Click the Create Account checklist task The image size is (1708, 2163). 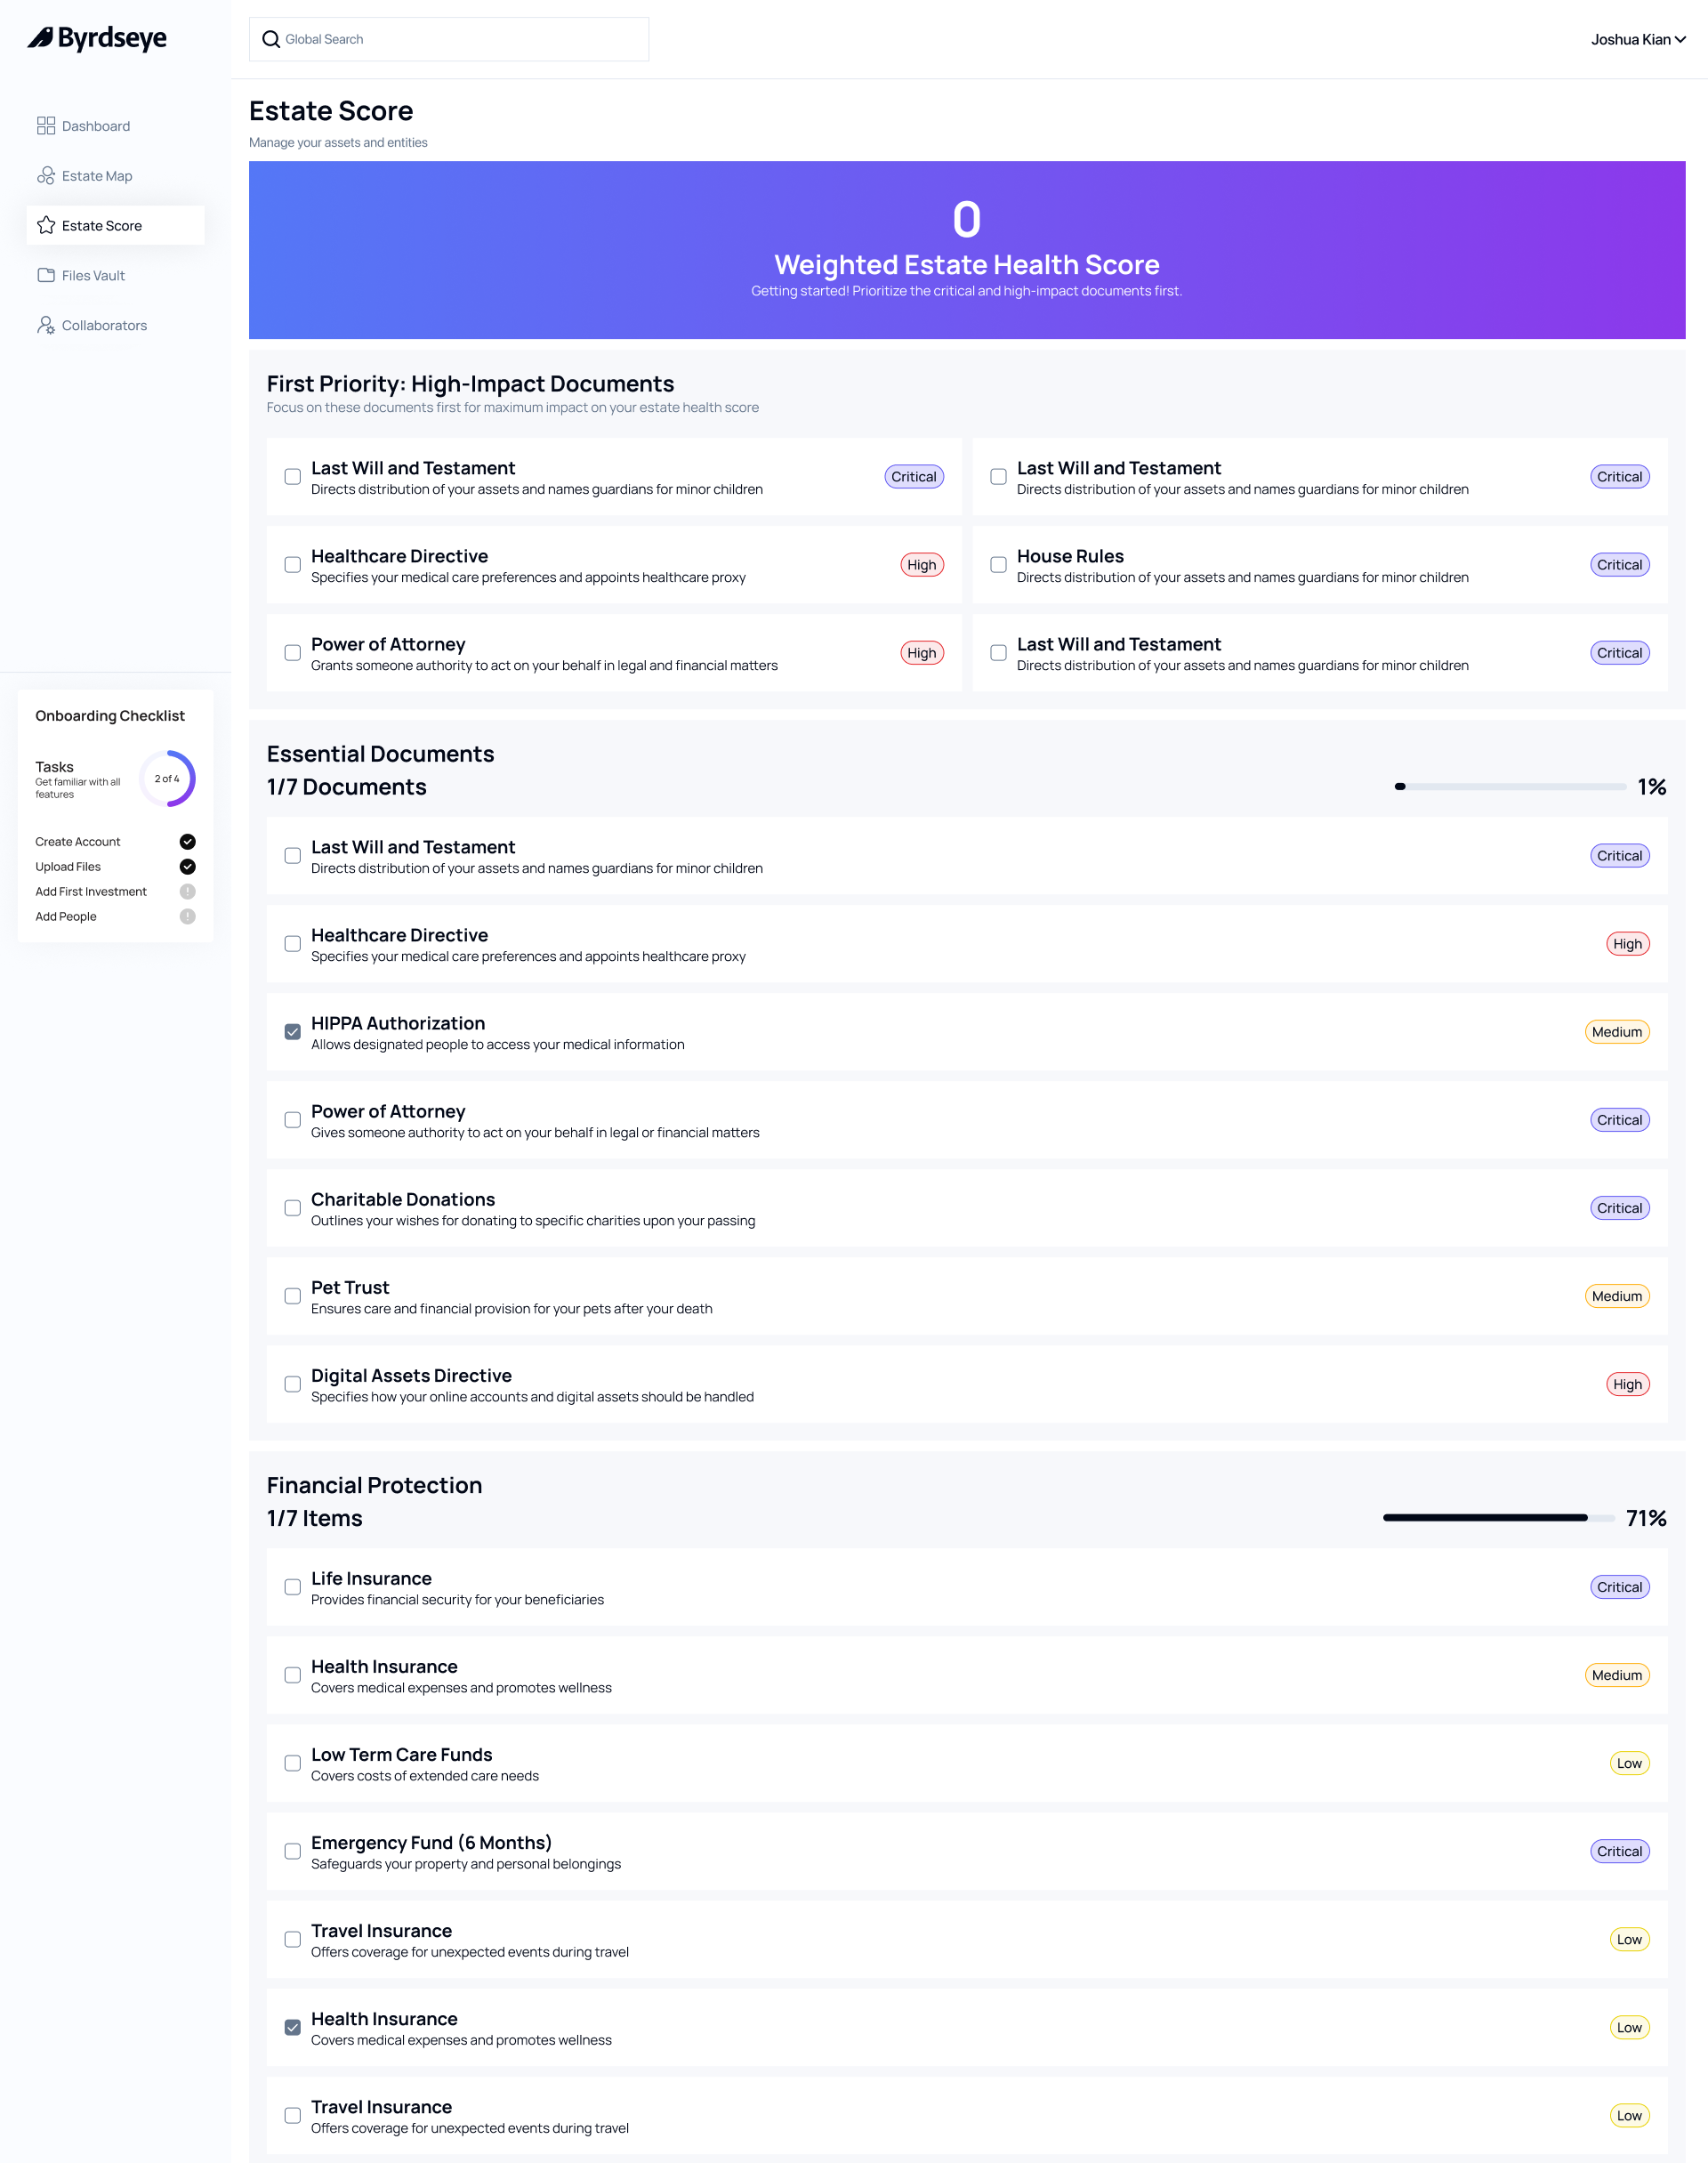tap(115, 842)
